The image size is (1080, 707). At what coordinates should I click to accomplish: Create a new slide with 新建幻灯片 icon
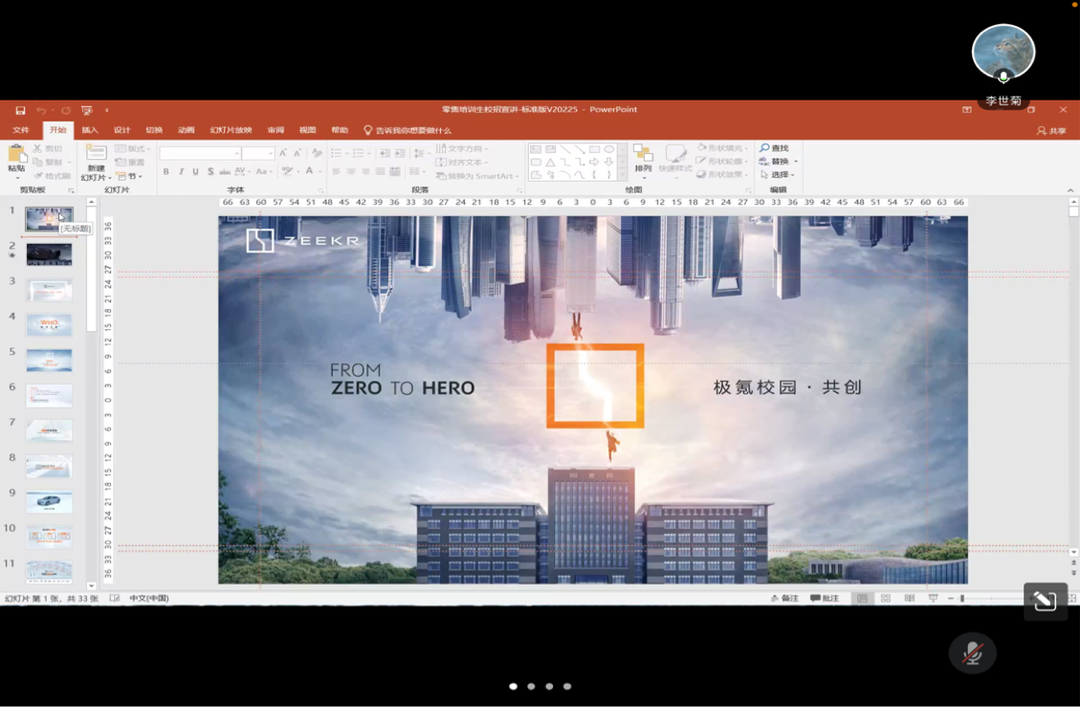[x=96, y=155]
